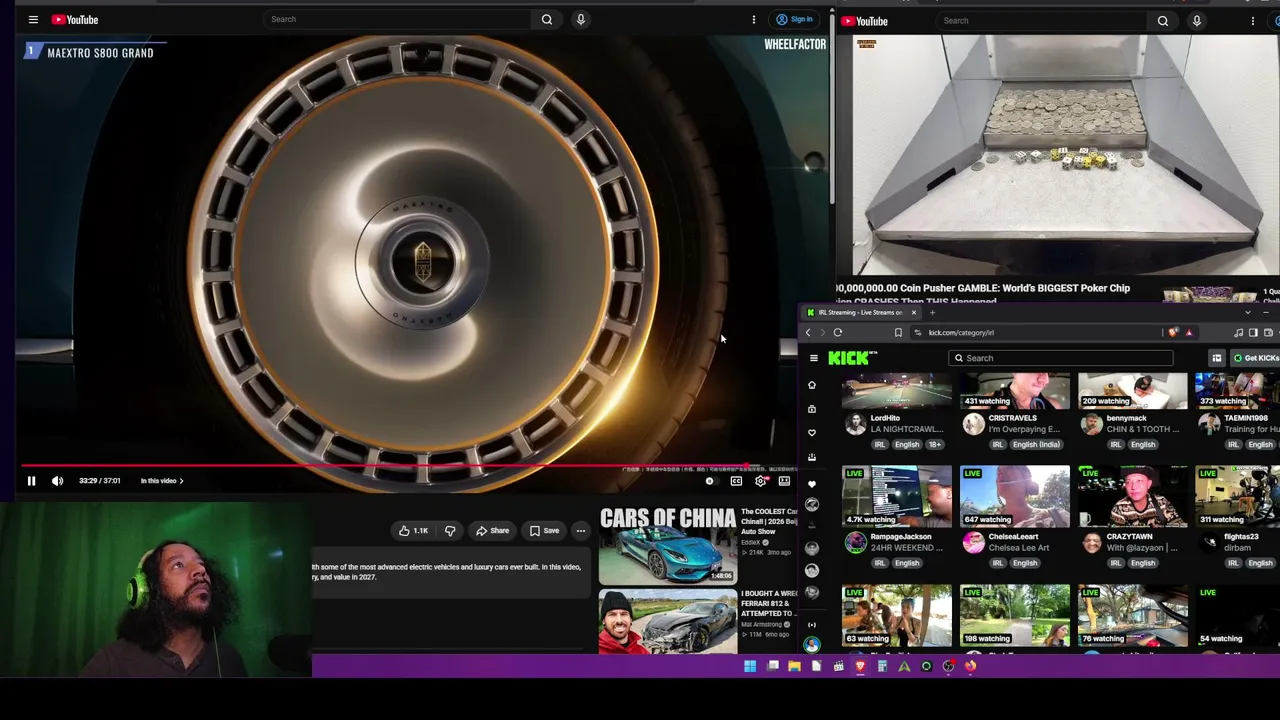Screen dimensions: 1280x720
Task: Go to YouTube home via left logo
Action: [x=75, y=19]
